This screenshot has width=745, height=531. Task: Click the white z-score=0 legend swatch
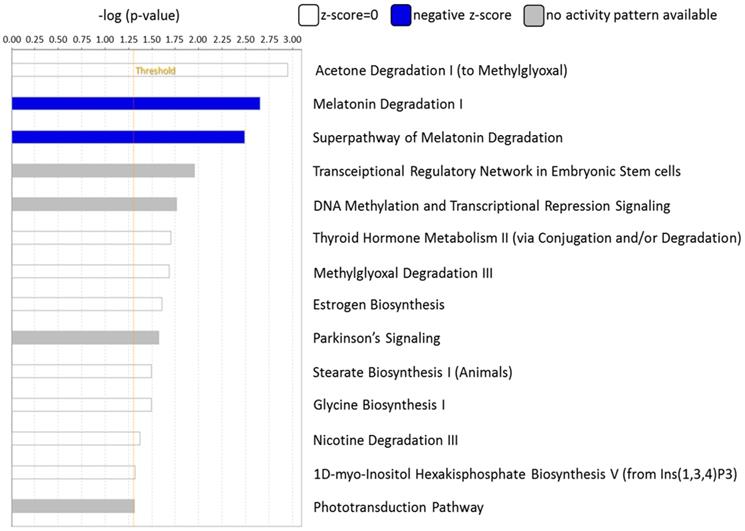coord(308,15)
